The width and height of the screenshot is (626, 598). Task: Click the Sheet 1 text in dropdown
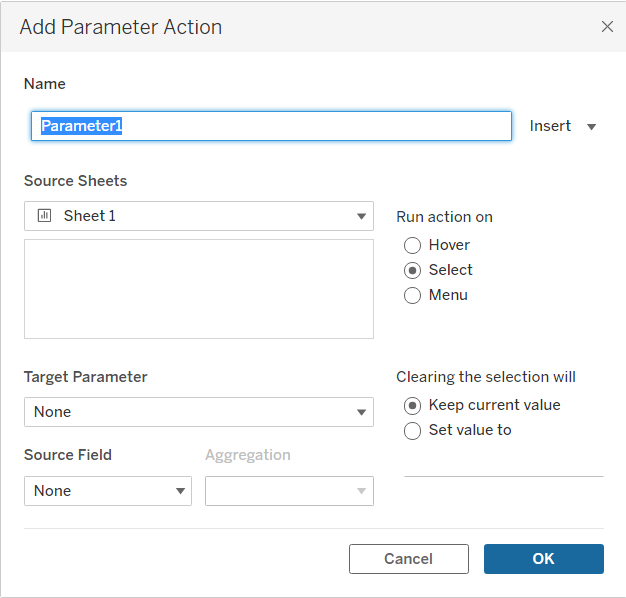(90, 216)
